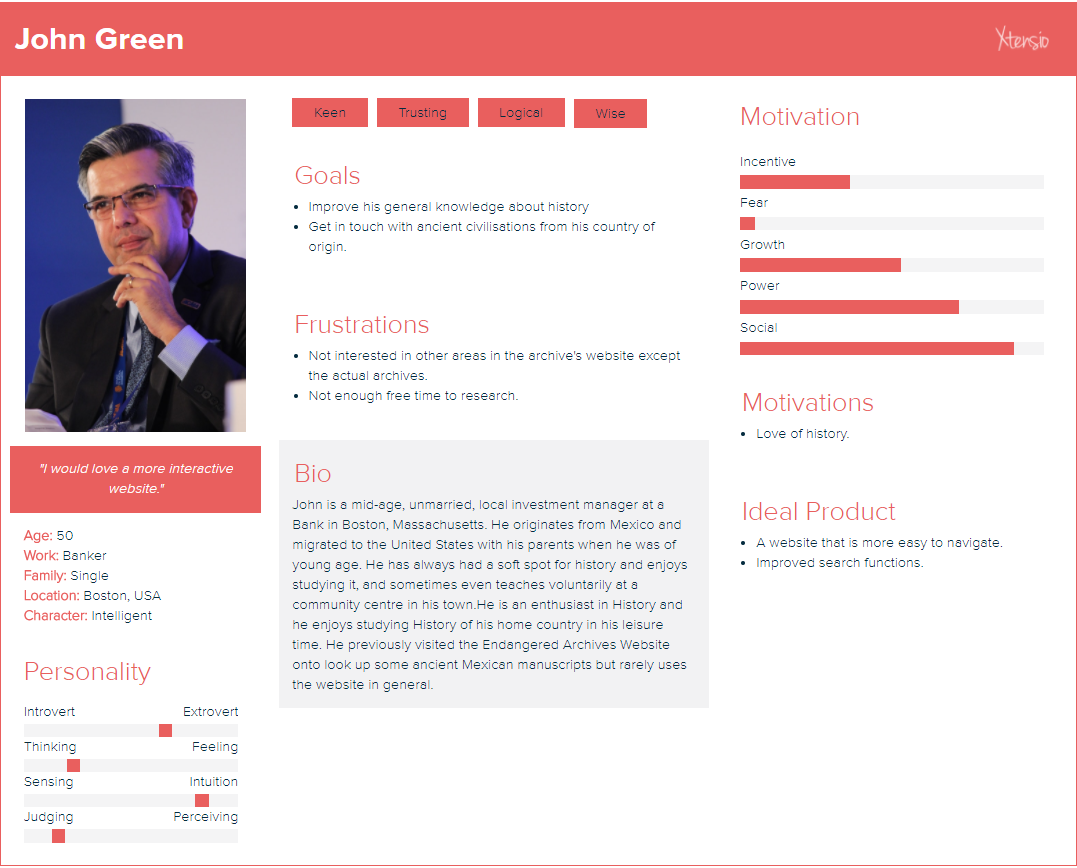Click the Xtensio logo in header
The width and height of the screenshot is (1077, 868).
1022,39
